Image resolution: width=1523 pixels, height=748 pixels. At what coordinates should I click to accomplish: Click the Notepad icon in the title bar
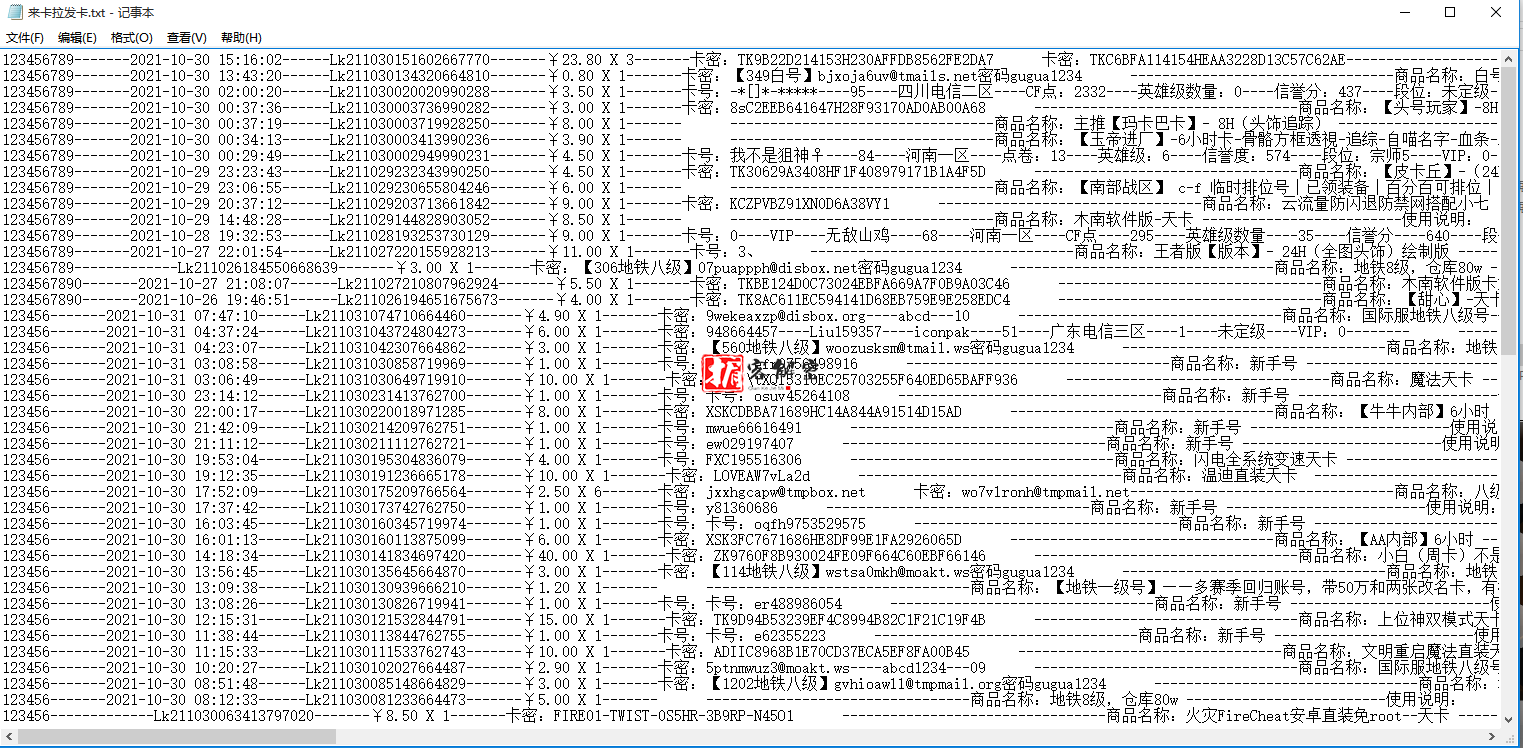(x=14, y=12)
